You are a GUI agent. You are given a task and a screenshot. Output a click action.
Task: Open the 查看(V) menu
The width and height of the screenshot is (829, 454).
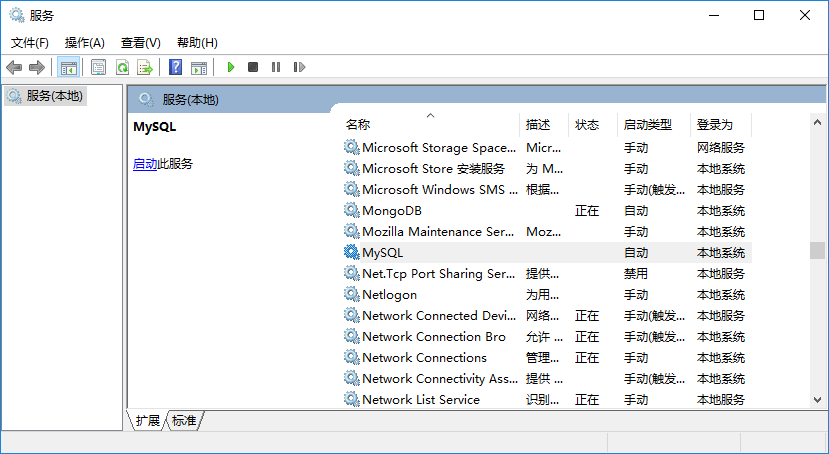coord(140,42)
